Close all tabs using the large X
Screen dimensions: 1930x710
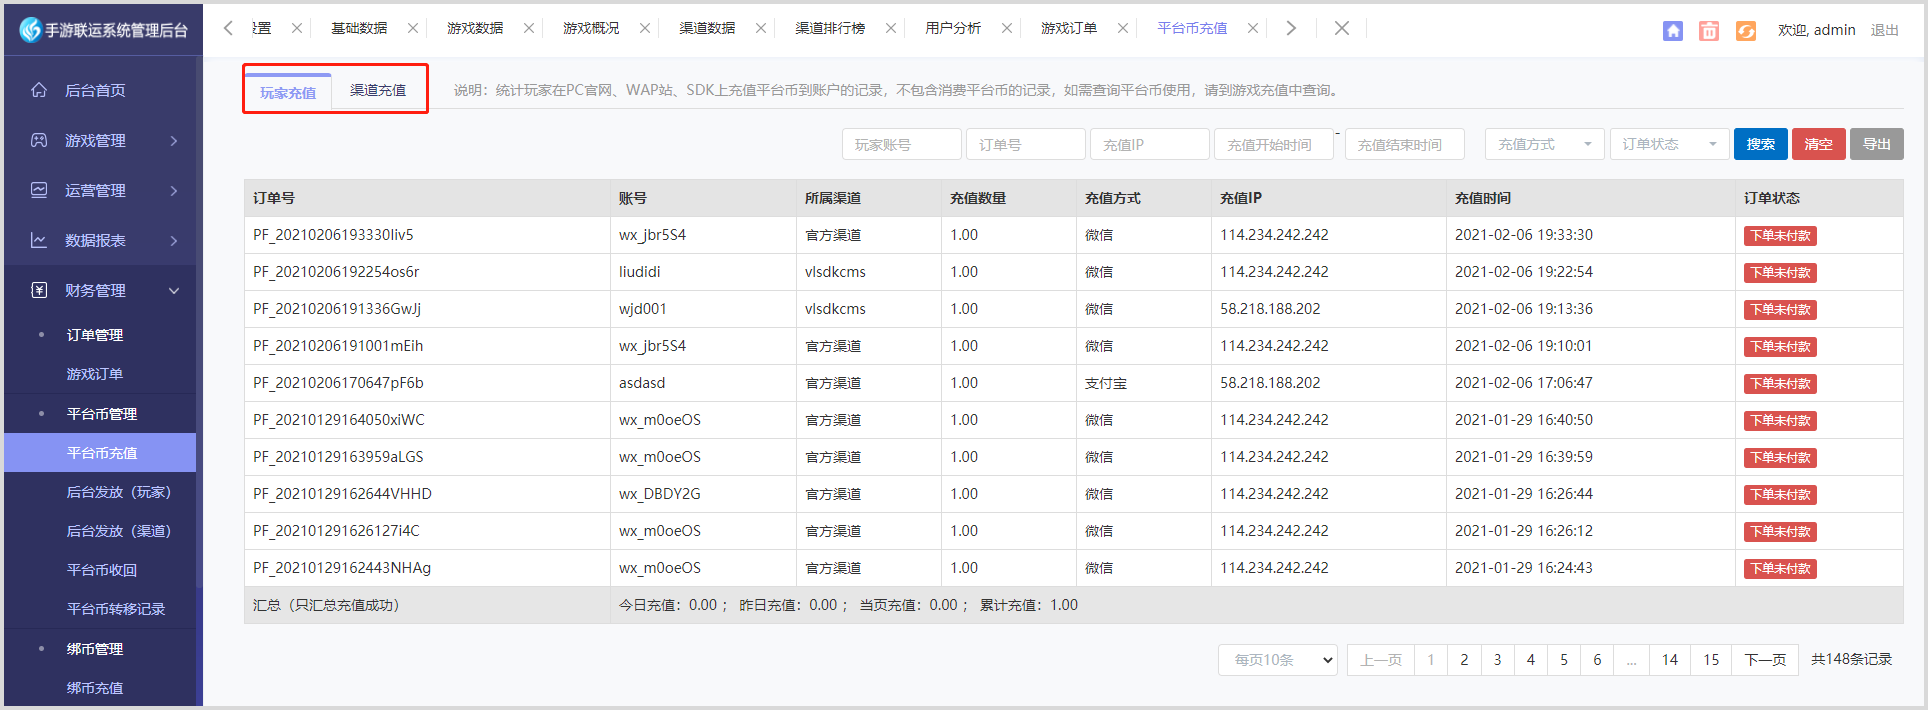tap(1342, 28)
